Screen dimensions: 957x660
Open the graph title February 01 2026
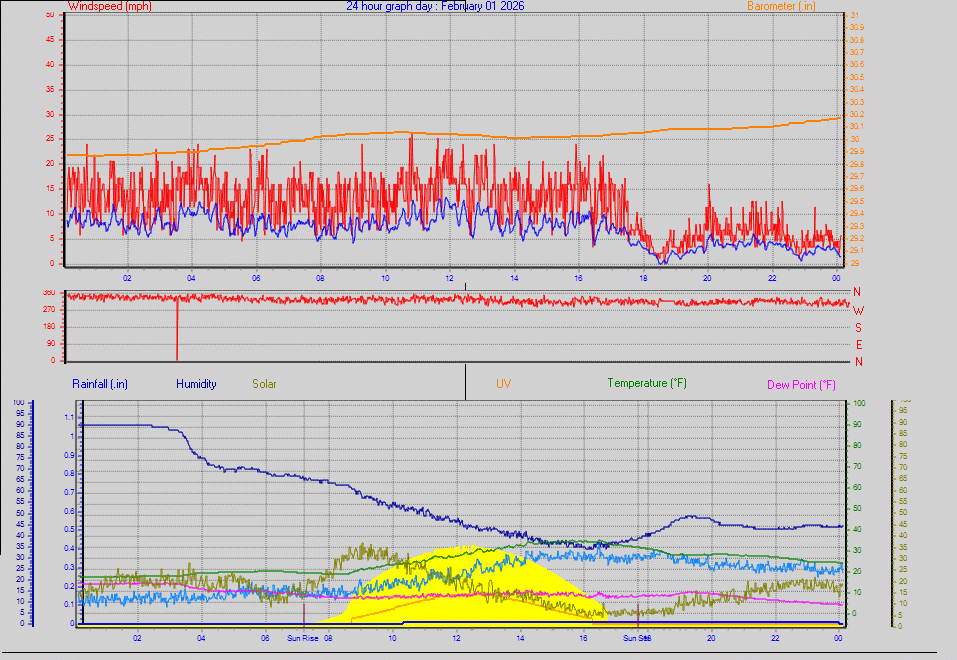pyautogui.click(x=435, y=6)
